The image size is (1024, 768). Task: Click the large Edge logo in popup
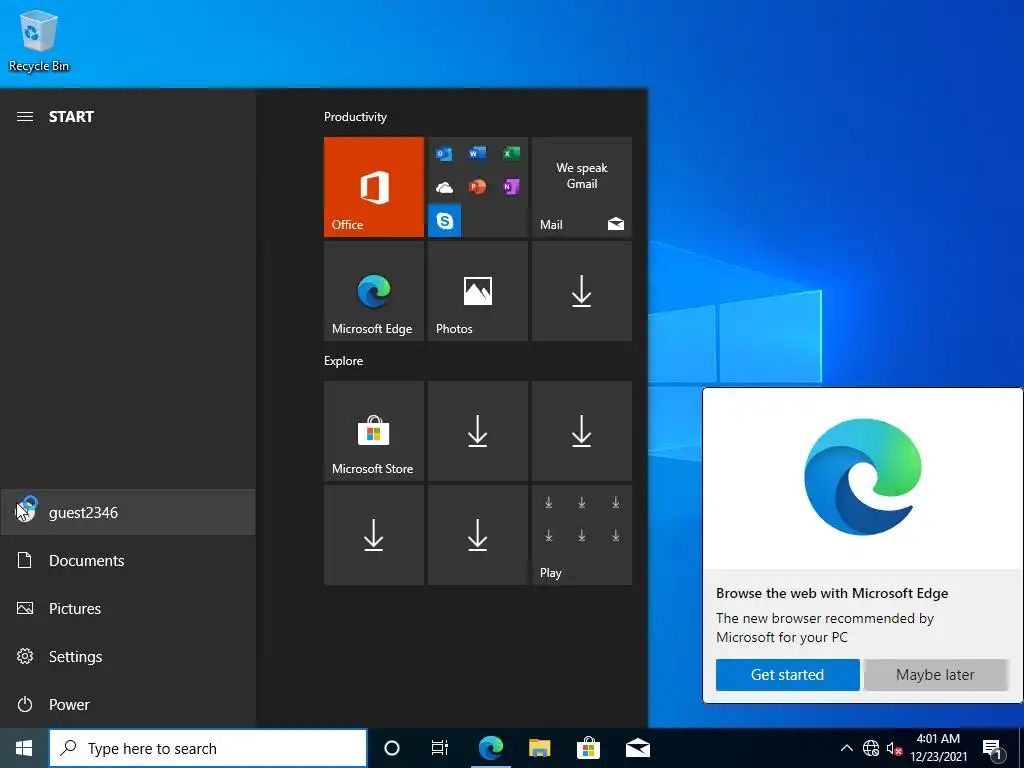pyautogui.click(x=863, y=477)
